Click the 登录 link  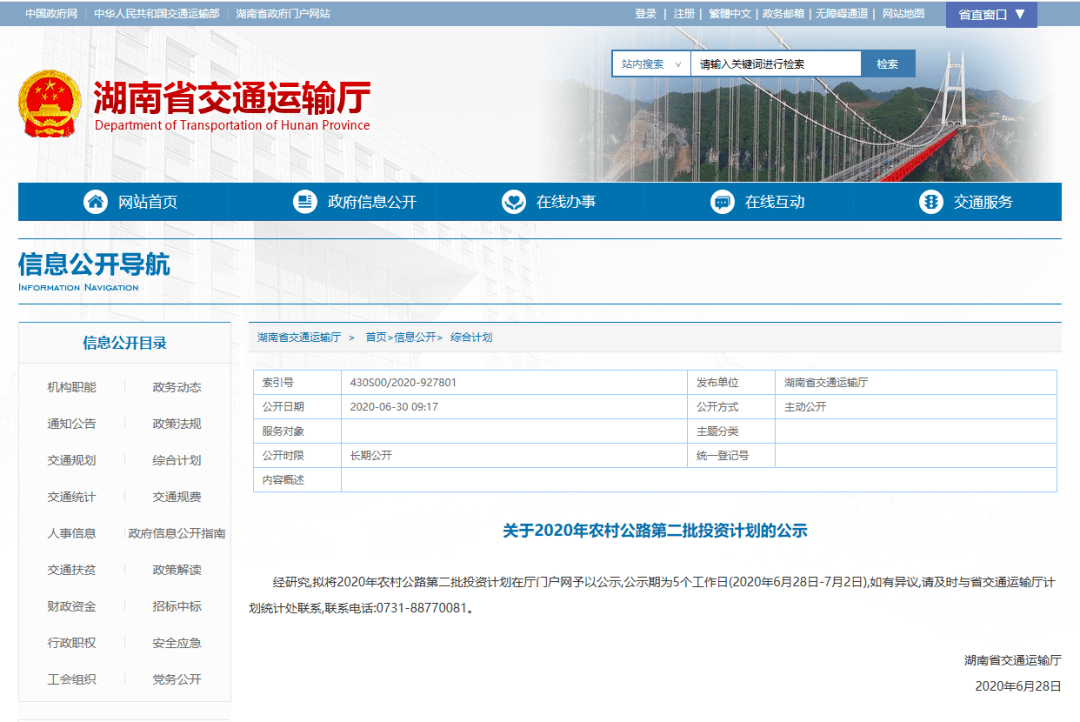pyautogui.click(x=646, y=14)
